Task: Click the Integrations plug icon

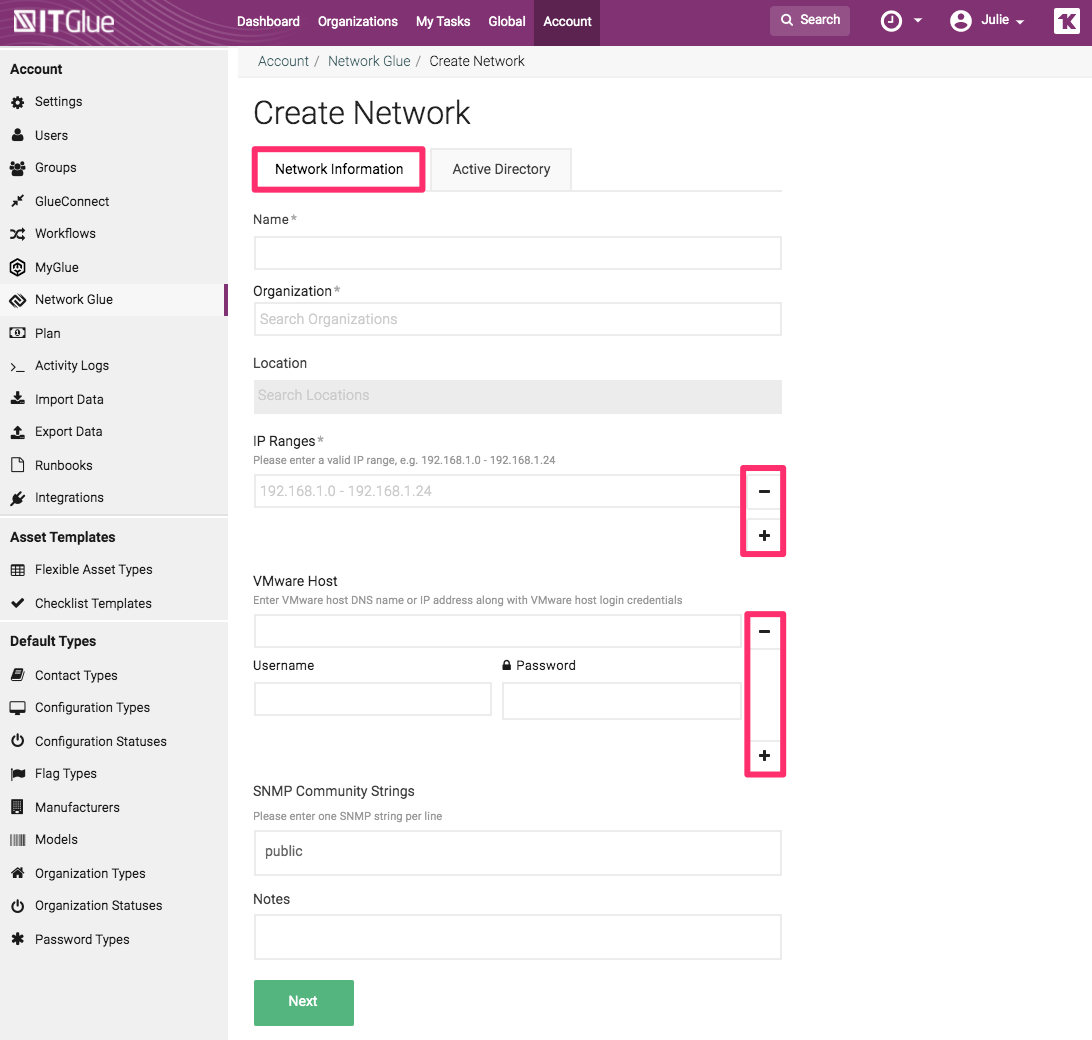Action: 17,498
